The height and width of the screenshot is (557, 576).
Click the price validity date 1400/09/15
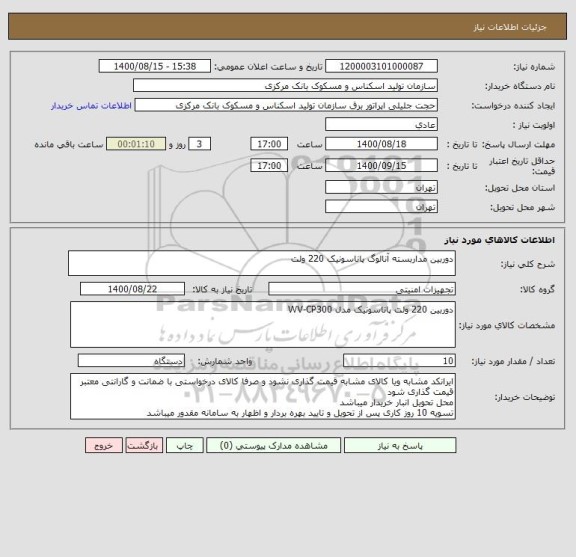coord(381,165)
